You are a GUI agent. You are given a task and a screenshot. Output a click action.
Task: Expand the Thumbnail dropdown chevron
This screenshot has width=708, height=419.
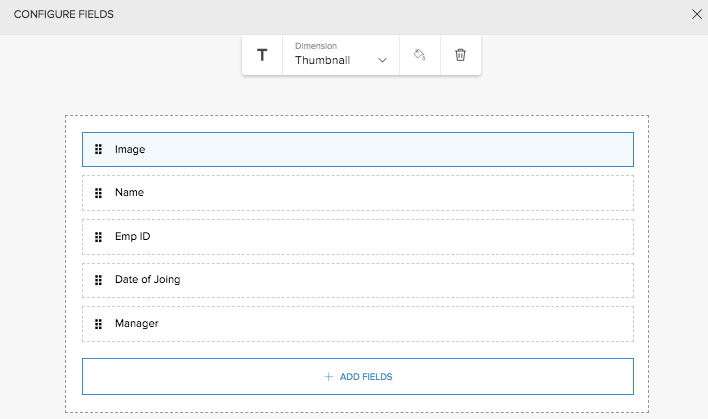[382, 61]
